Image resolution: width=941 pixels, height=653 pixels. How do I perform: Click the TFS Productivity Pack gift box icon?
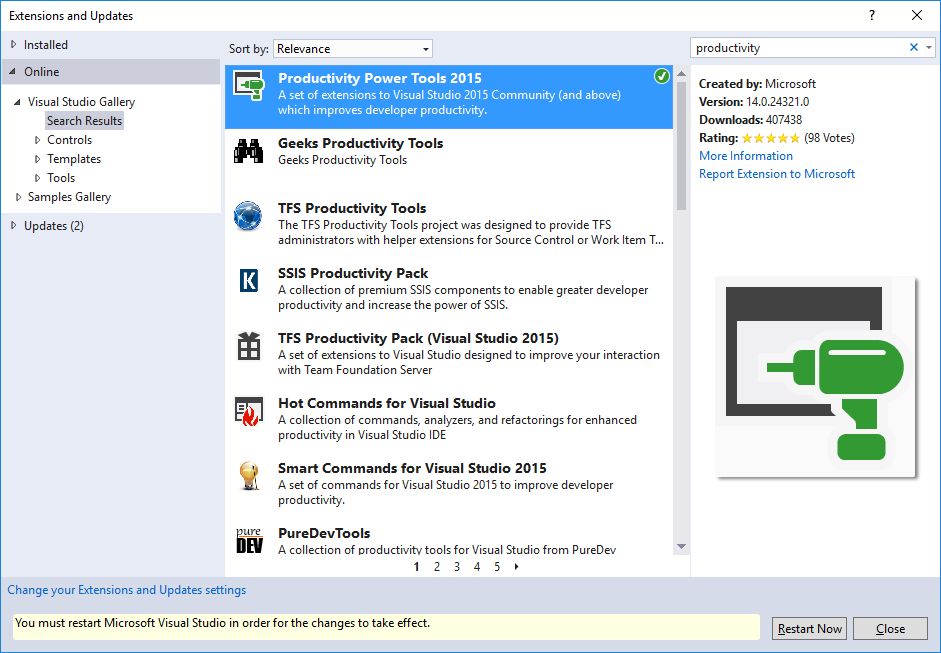pyautogui.click(x=248, y=346)
